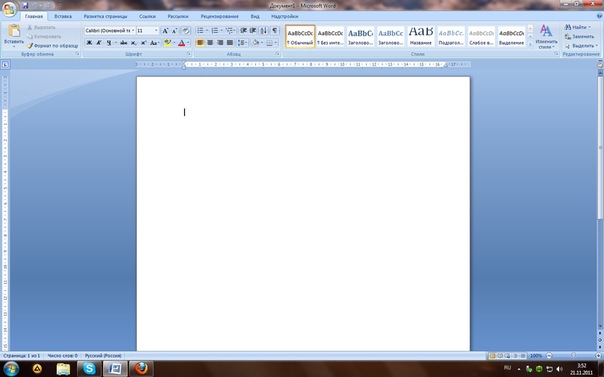This screenshot has height=377, width=604.
Task: Click the Format Painter (Формат по образцу) button
Action: pyautogui.click(x=53, y=46)
